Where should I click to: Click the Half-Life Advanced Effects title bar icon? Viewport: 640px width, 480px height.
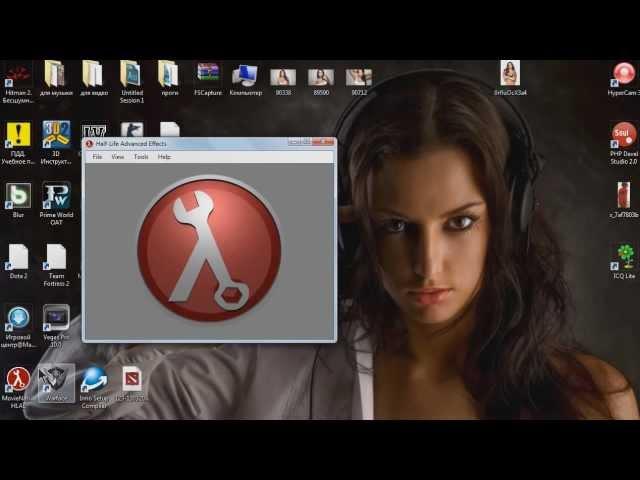click(x=89, y=144)
